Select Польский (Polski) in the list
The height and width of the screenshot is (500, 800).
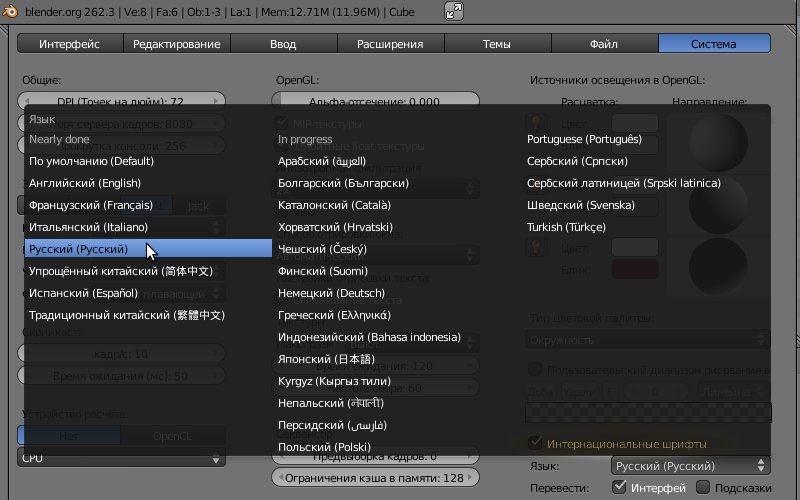tap(324, 447)
